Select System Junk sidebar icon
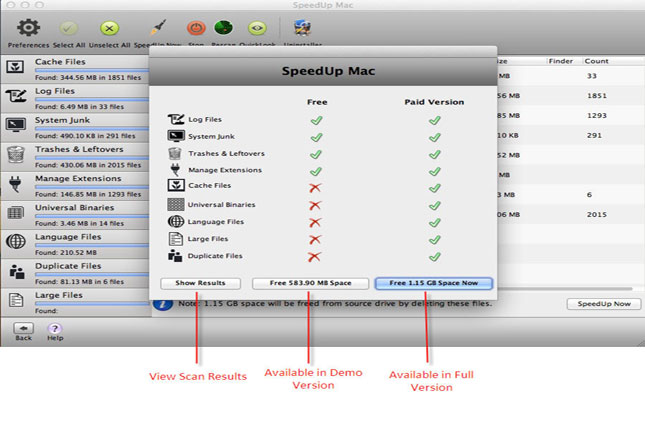 (x=16, y=124)
